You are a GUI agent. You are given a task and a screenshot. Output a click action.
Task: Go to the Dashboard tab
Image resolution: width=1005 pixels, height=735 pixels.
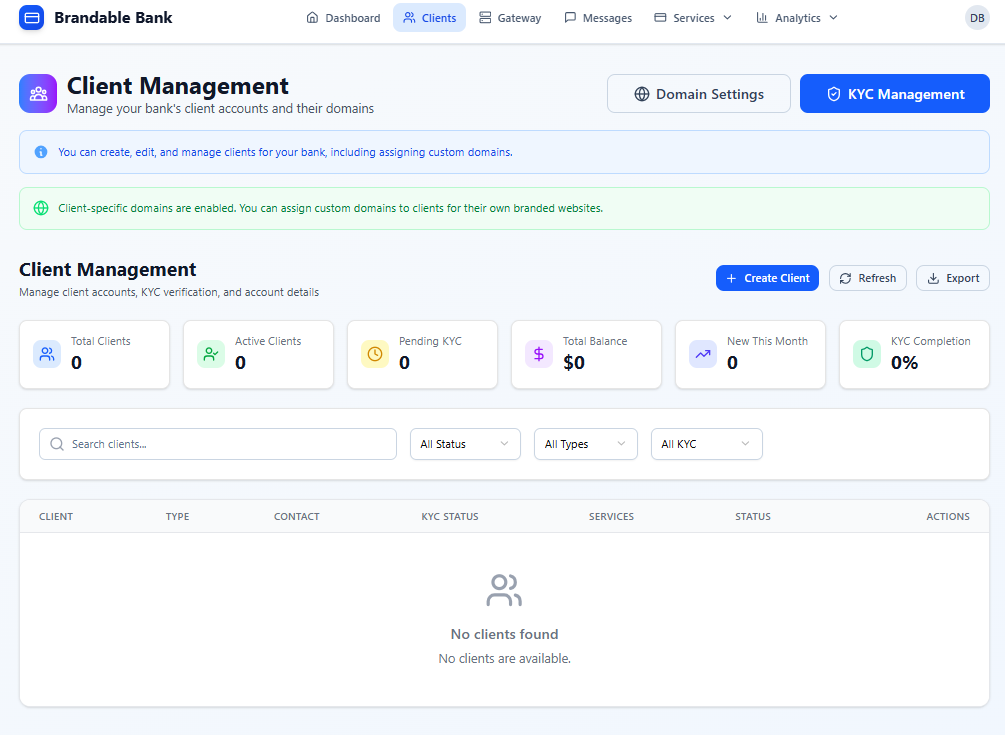coord(343,18)
